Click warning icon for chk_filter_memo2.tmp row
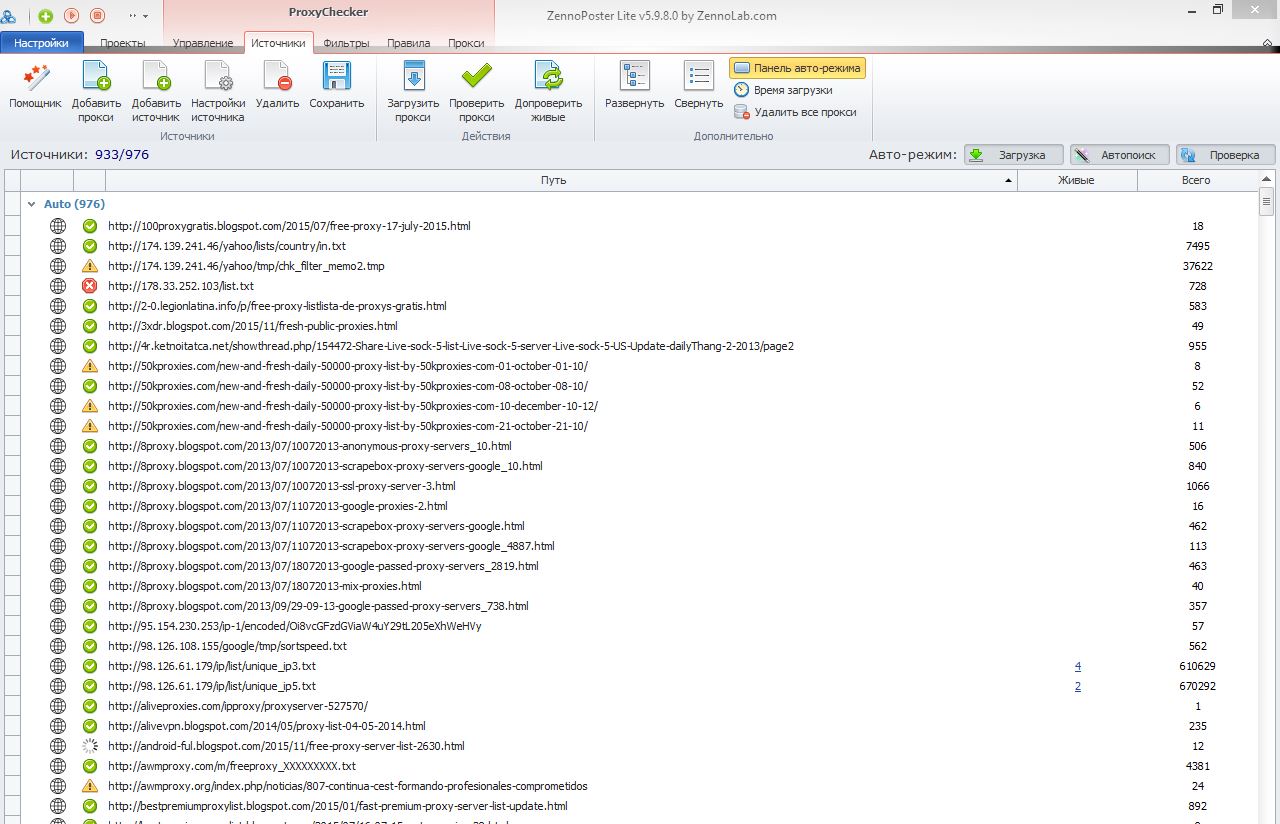 90,266
